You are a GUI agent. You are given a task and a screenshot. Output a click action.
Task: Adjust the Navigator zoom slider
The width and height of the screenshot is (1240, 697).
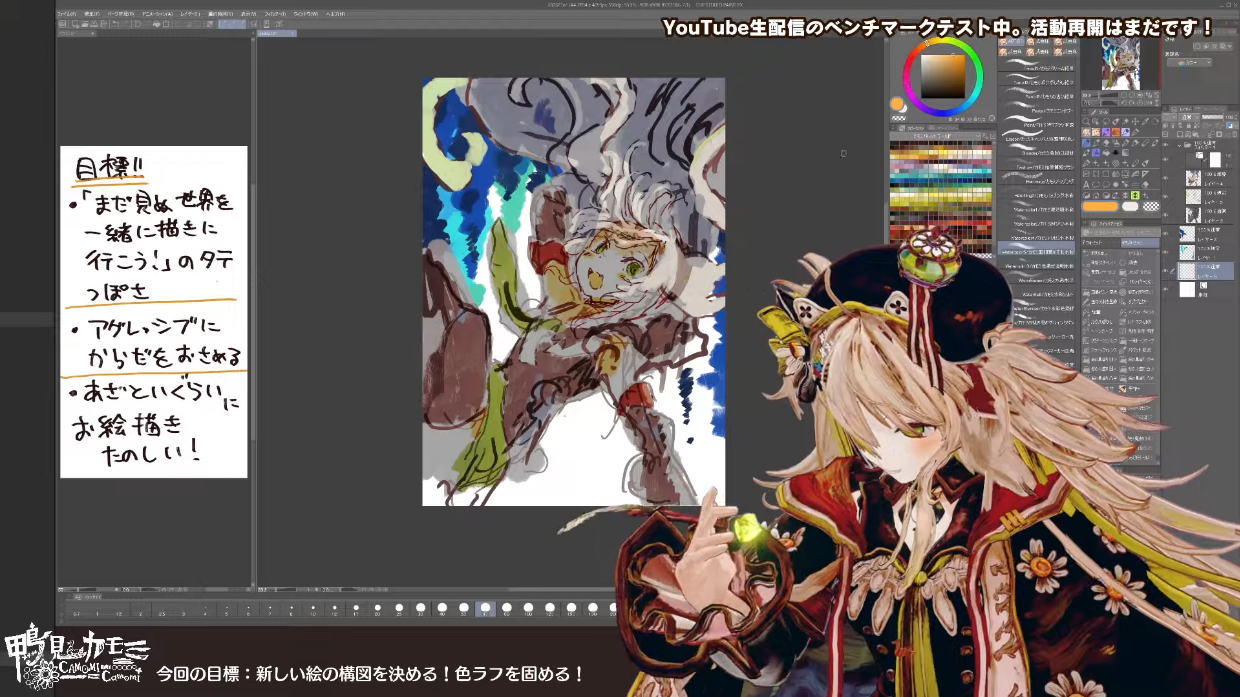tap(1108, 95)
